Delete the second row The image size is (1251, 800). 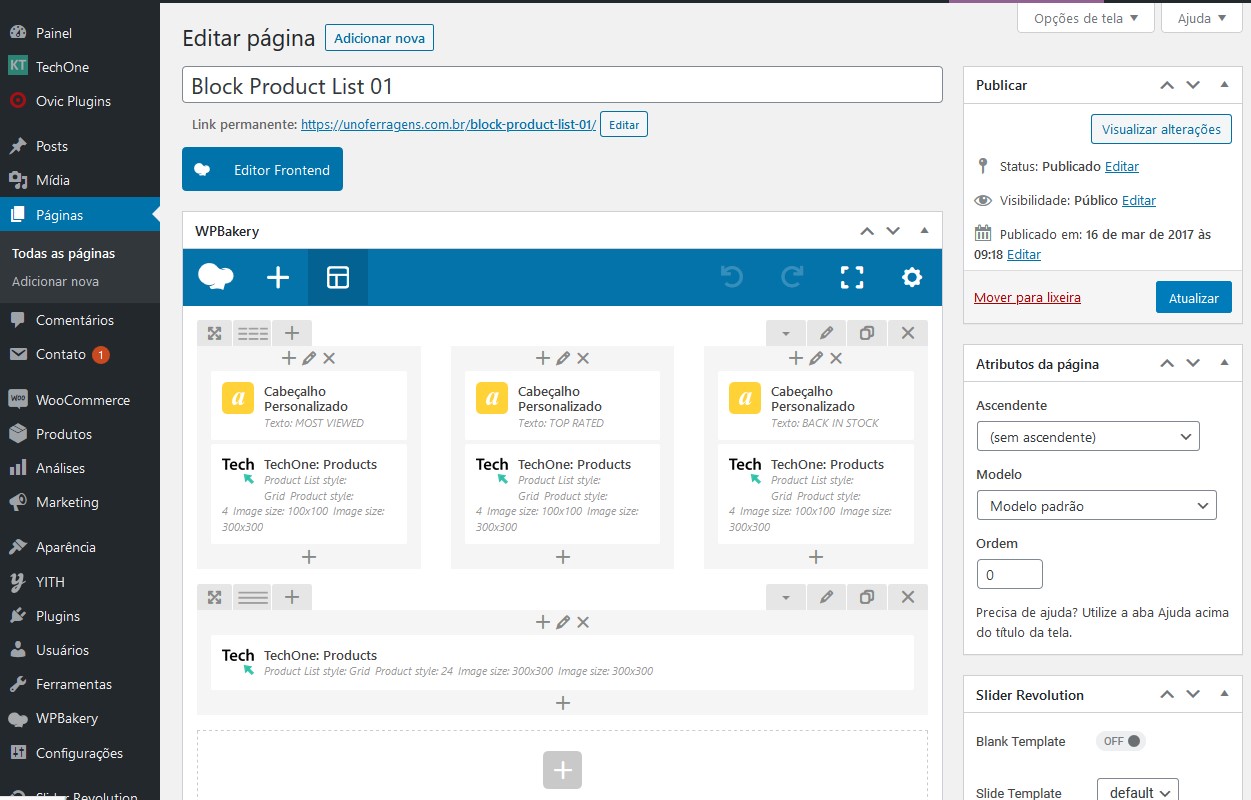click(908, 597)
